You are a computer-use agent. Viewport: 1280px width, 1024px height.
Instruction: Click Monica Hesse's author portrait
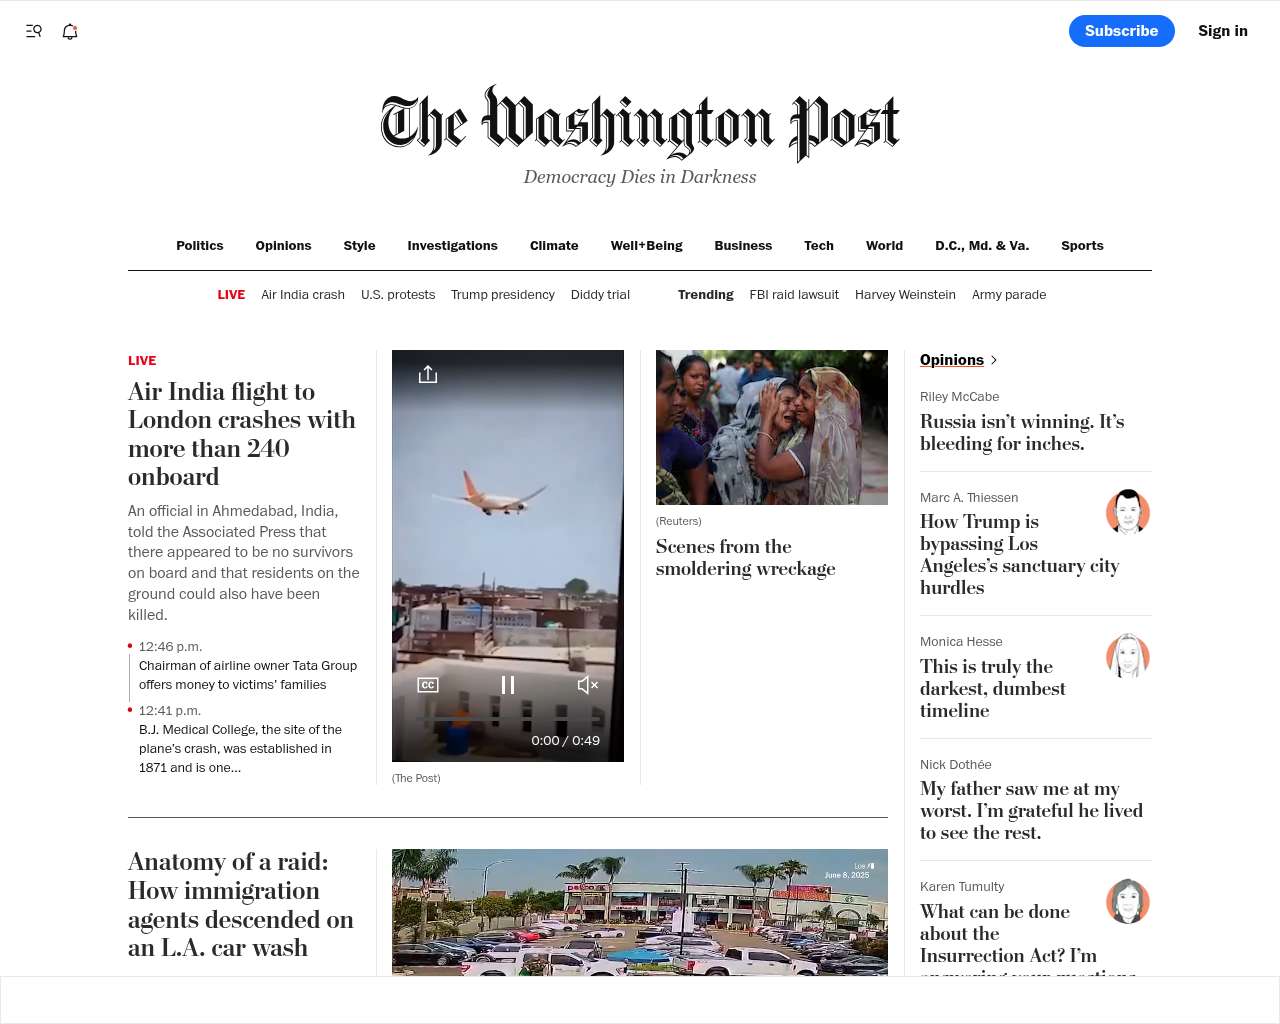point(1128,656)
